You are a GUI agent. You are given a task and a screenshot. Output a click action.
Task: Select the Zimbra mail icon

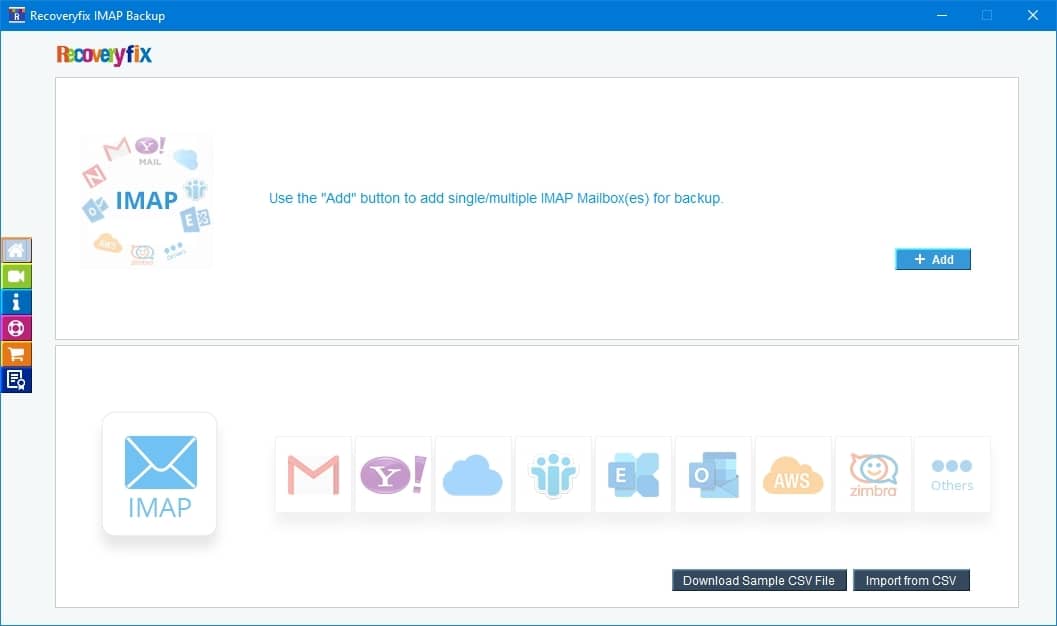[x=873, y=474]
